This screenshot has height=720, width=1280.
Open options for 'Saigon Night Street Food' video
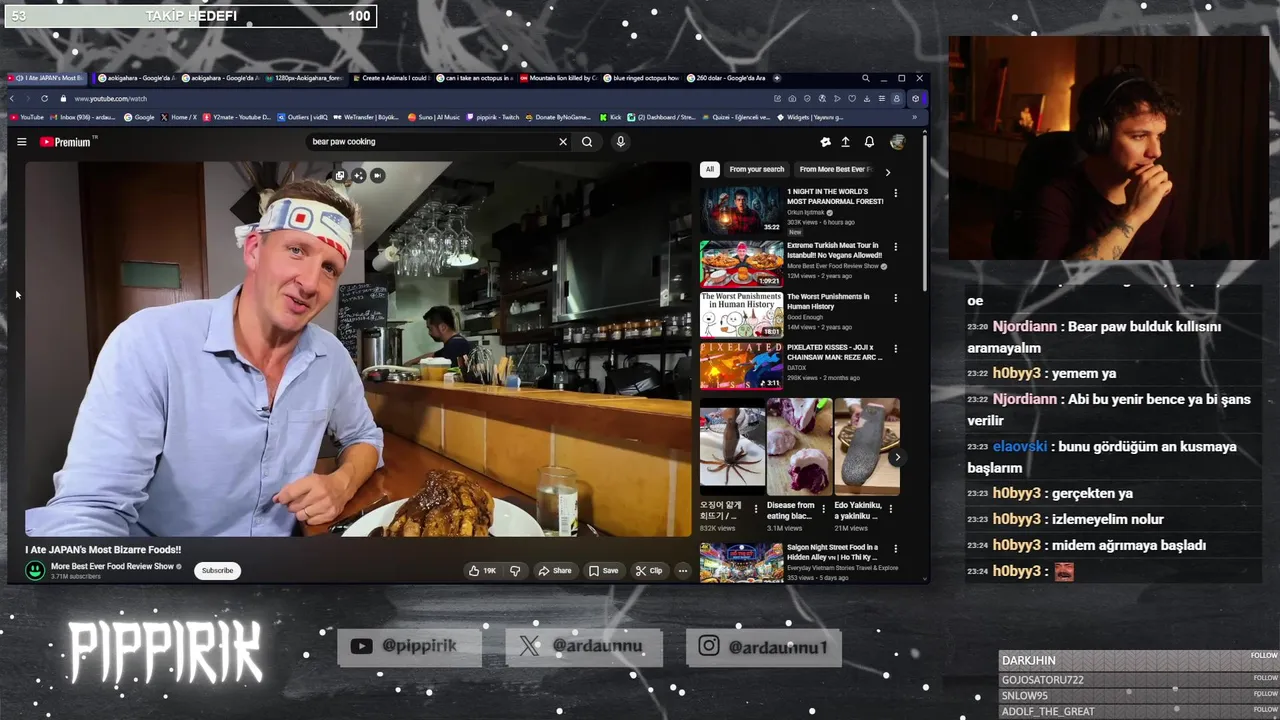click(895, 549)
